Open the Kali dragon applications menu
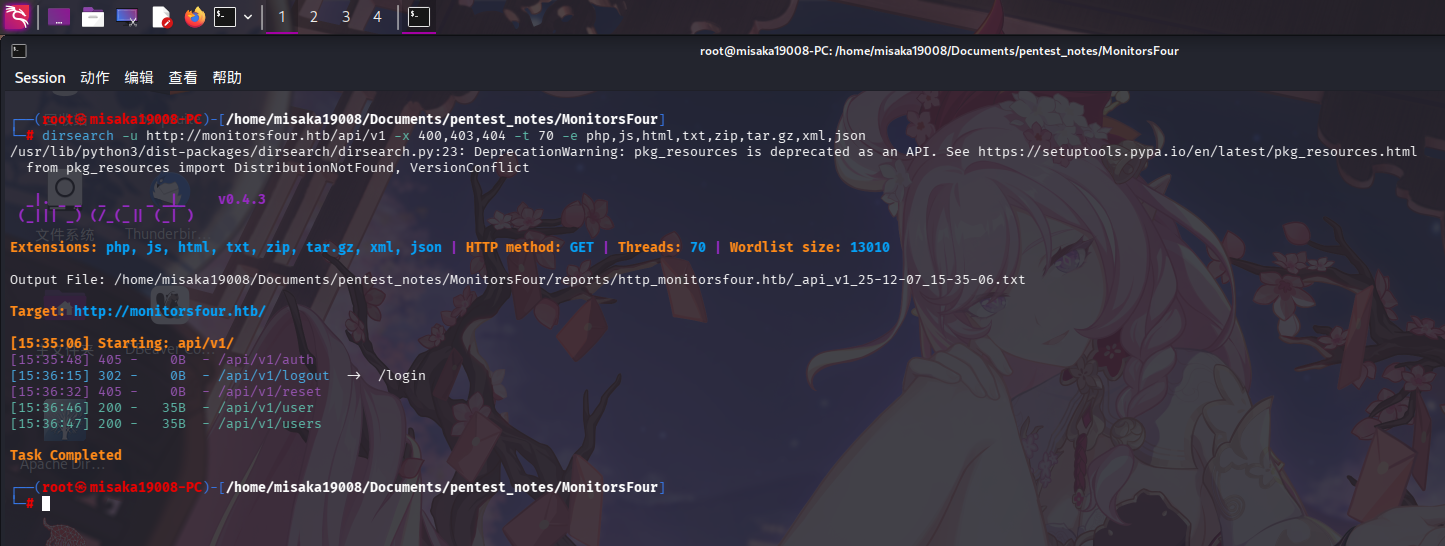 pyautogui.click(x=17, y=16)
